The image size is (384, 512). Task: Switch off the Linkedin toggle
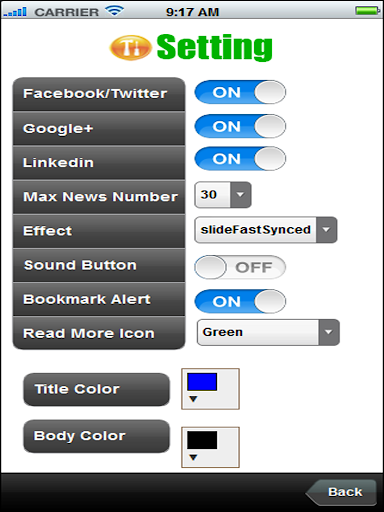(240, 158)
